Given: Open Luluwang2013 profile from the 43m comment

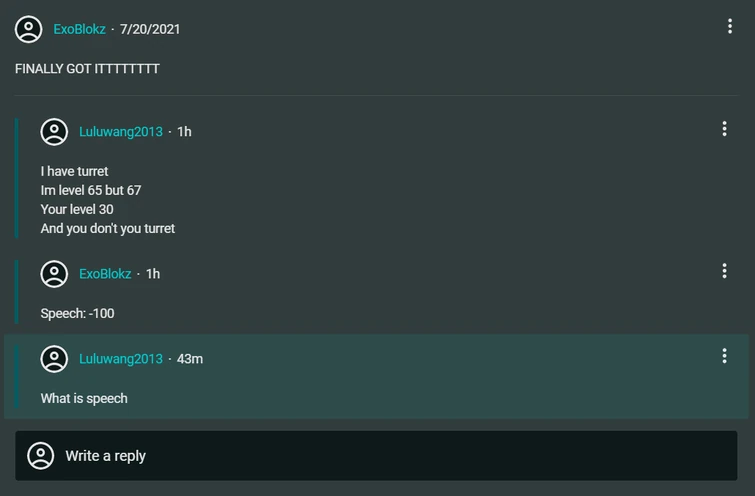Looking at the screenshot, I should coord(121,359).
